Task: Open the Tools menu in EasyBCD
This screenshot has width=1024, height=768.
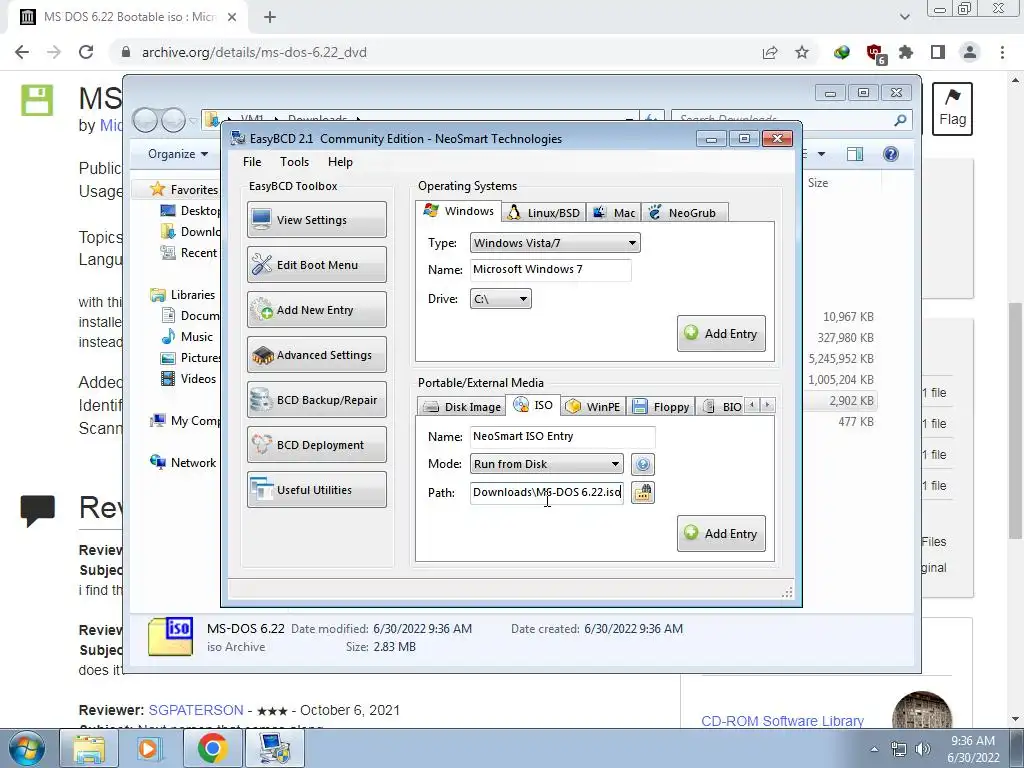Action: tap(295, 161)
